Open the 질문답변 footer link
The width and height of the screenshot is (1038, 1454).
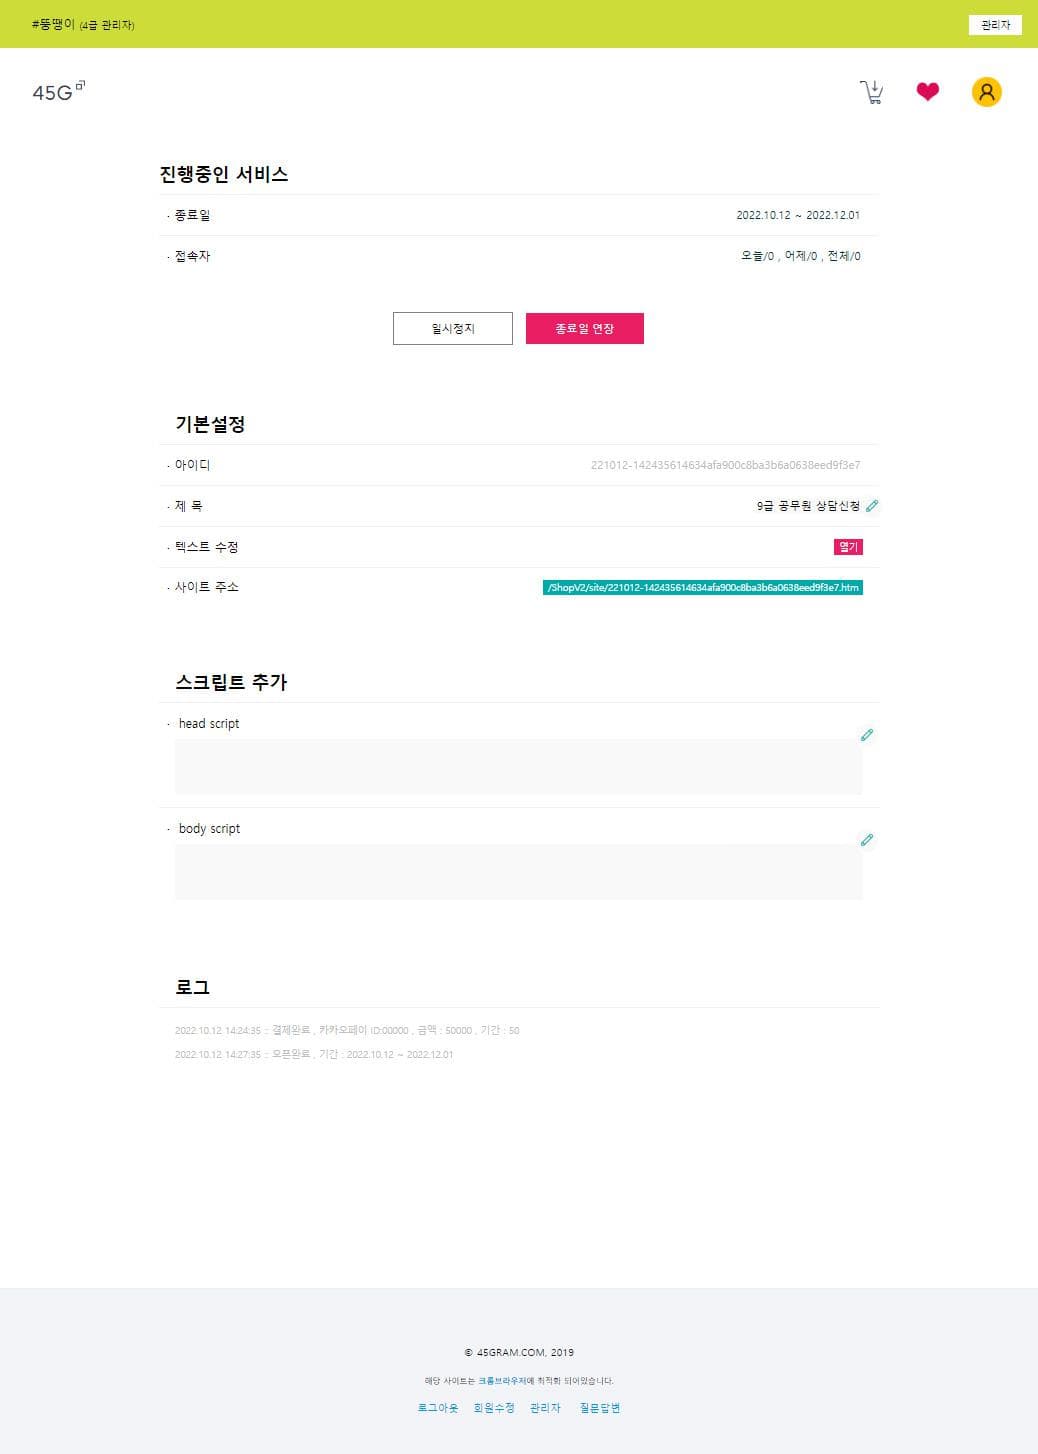click(600, 1408)
